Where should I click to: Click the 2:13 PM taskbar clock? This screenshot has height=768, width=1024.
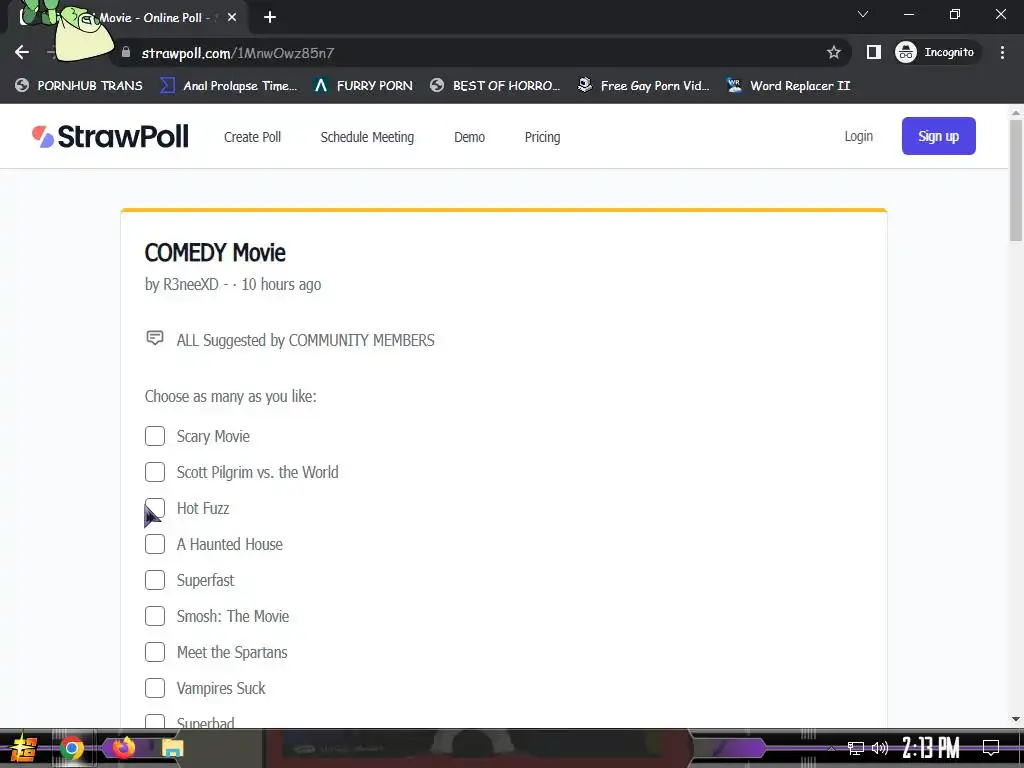tap(931, 748)
